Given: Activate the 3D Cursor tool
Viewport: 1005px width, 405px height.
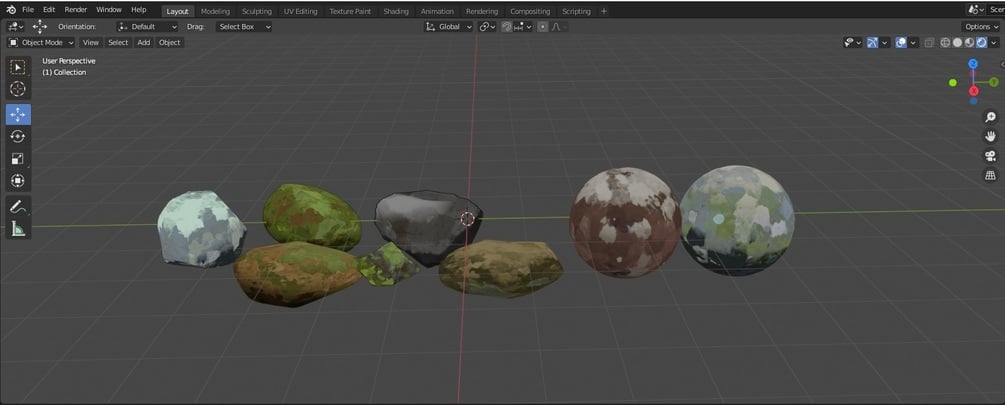Looking at the screenshot, I should click(18, 89).
